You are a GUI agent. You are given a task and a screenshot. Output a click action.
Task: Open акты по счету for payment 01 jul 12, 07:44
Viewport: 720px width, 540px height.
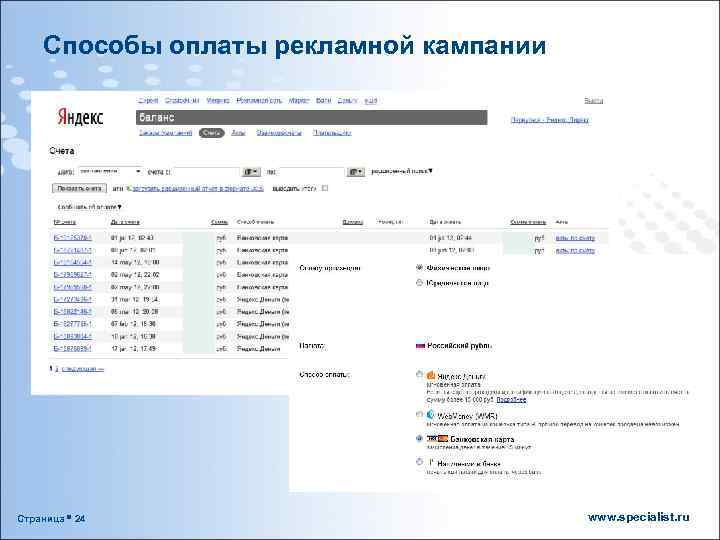click(x=575, y=238)
